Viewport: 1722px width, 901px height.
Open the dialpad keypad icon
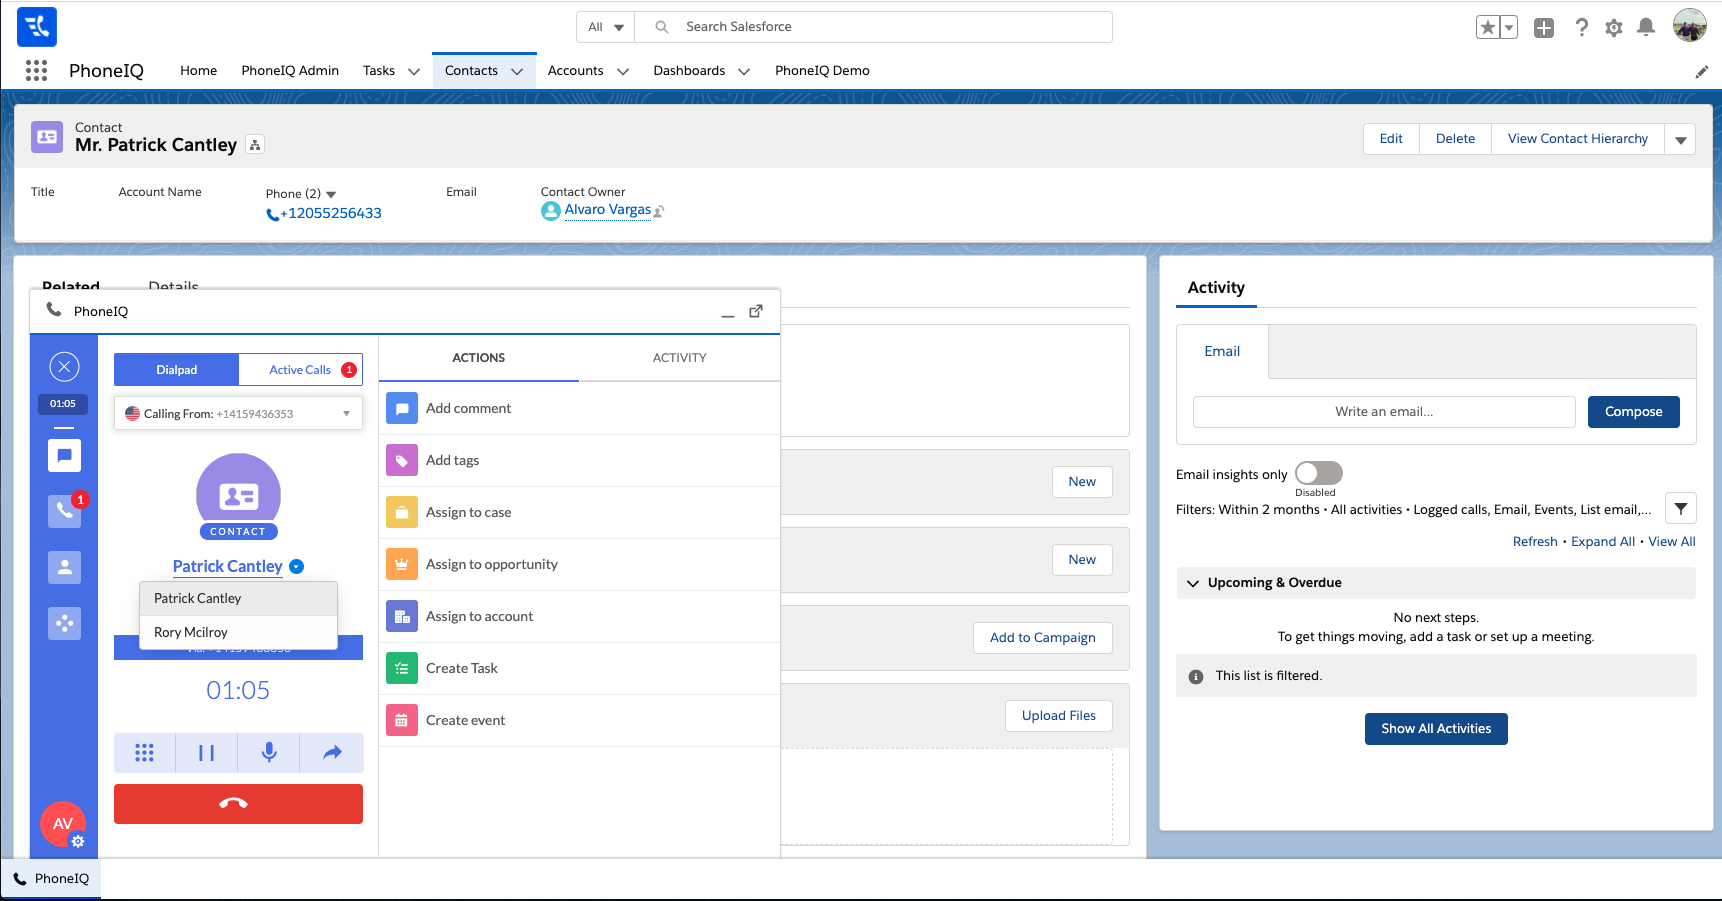145,753
